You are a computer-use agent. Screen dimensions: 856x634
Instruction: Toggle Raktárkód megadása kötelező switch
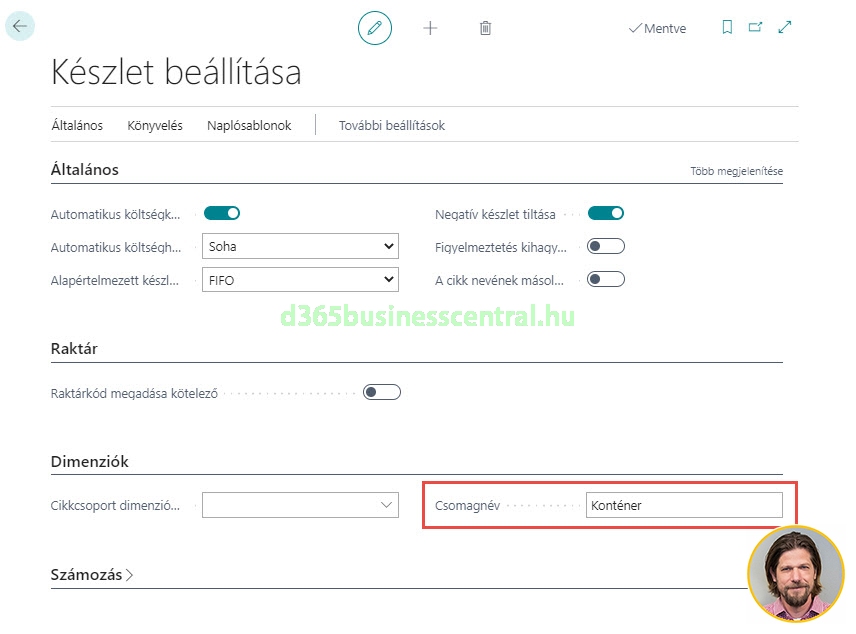382,392
